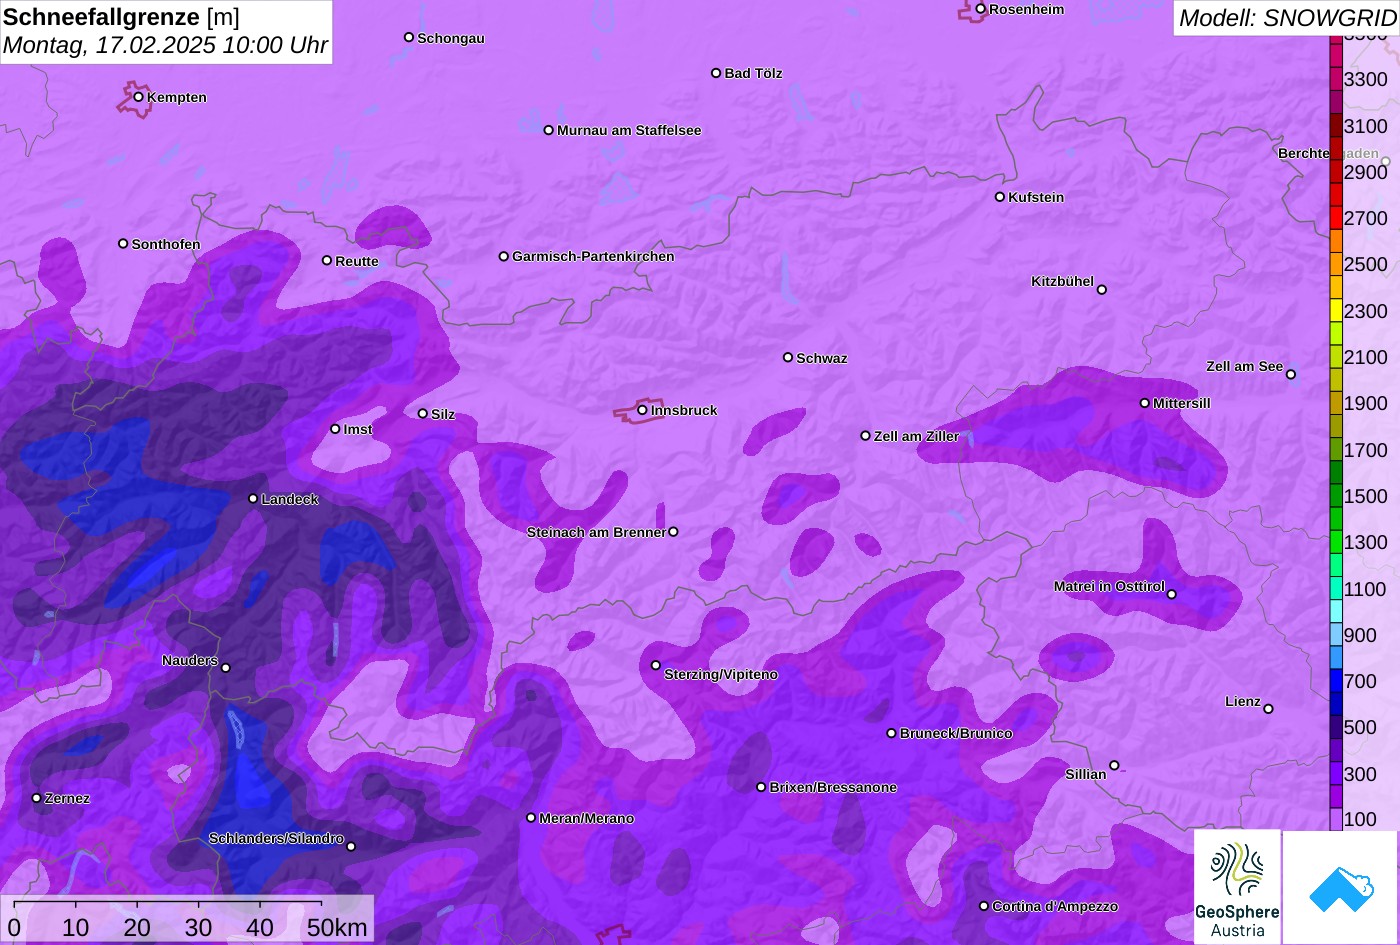Click the Cortina d'Ampezzo marker dot
The image size is (1400, 945).
[x=983, y=906]
